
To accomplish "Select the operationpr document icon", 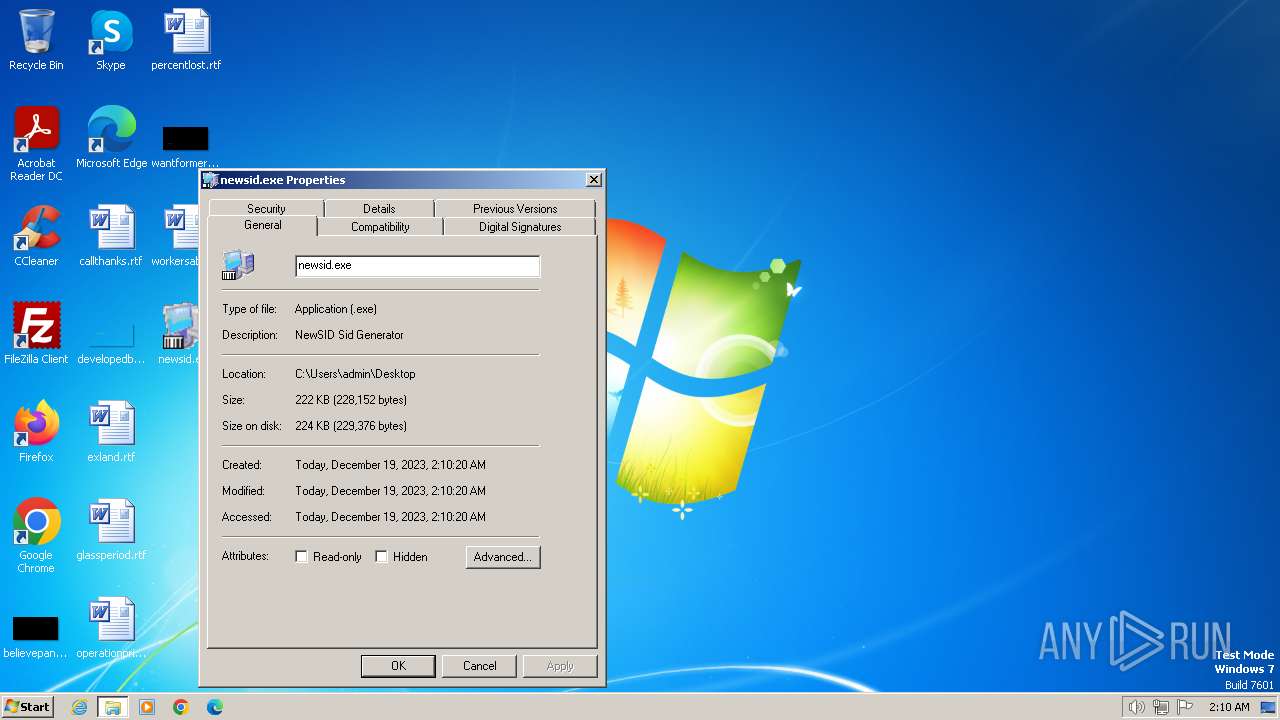I will tap(111, 628).
